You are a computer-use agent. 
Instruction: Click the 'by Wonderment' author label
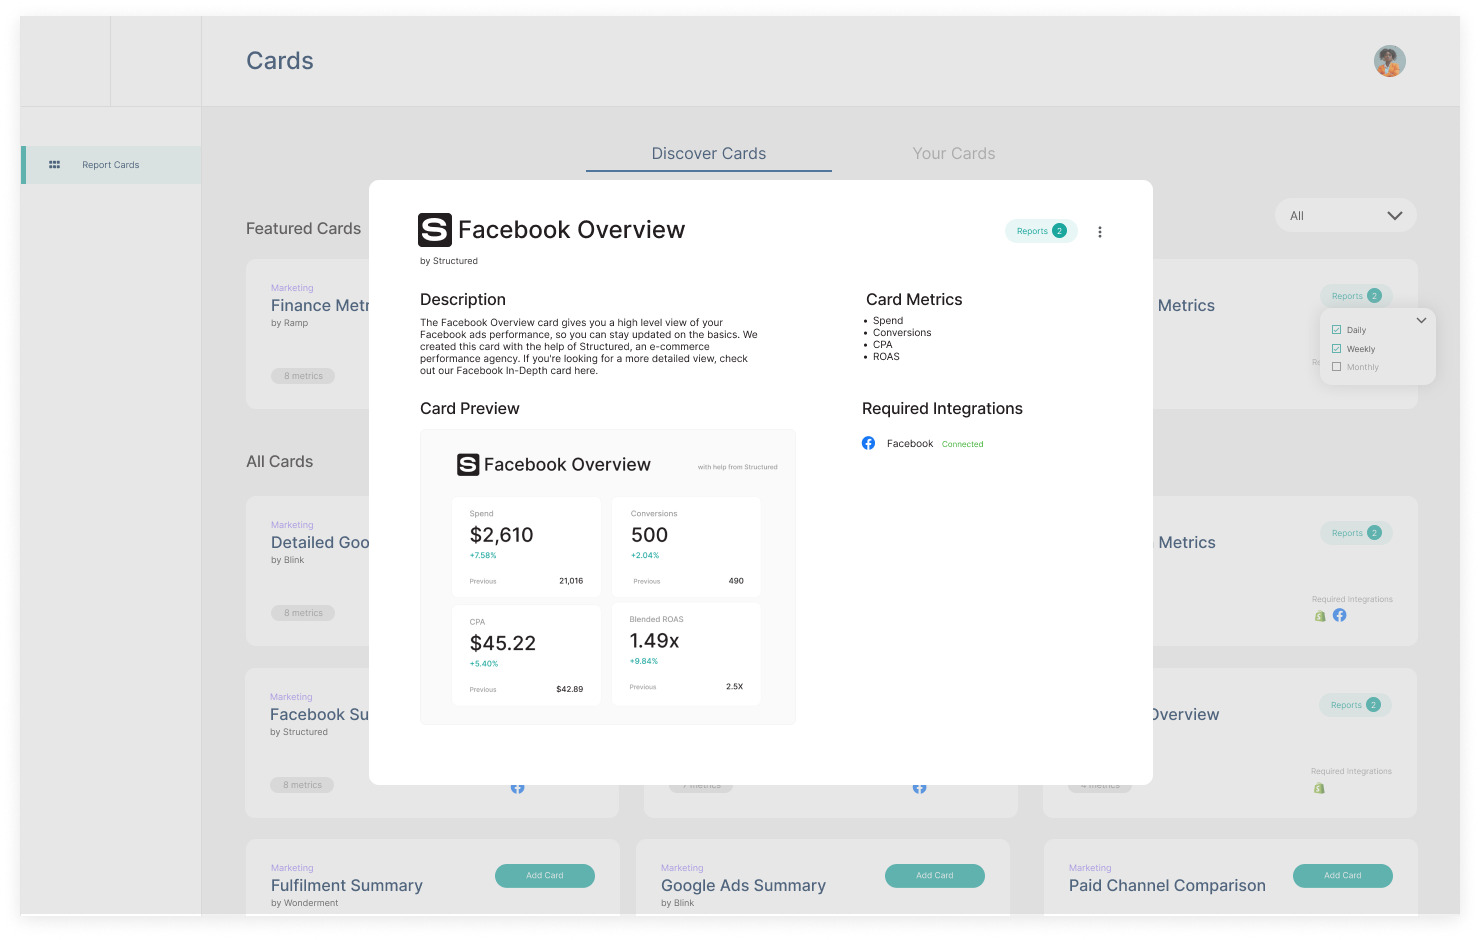point(305,903)
